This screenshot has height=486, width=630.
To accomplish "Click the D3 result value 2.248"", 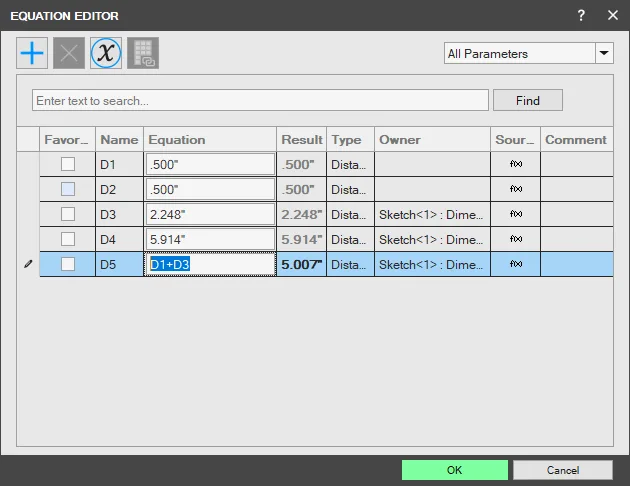I will coord(301,214).
